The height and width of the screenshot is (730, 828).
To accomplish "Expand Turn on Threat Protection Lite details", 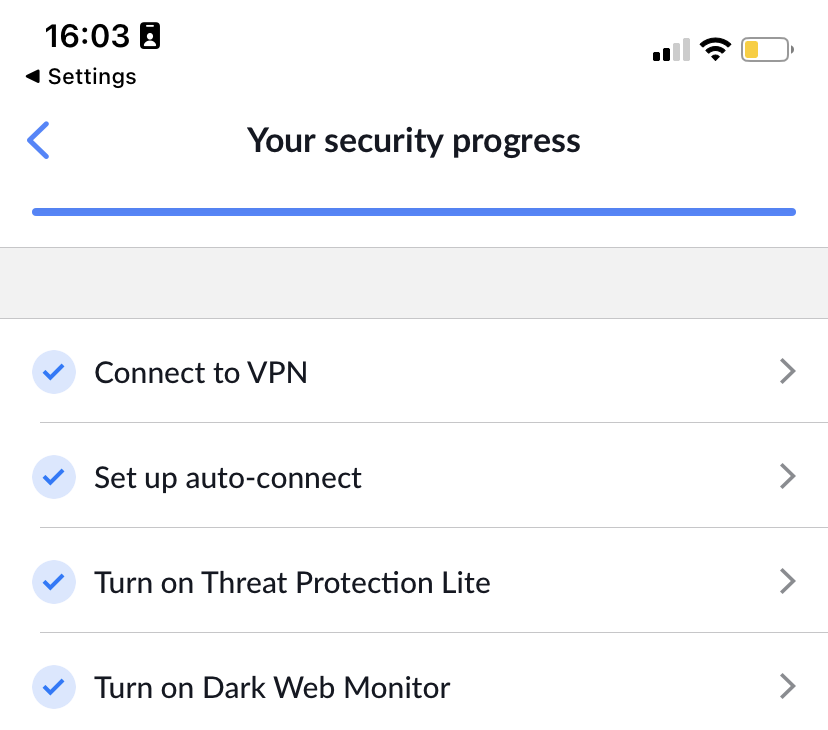I will (788, 581).
